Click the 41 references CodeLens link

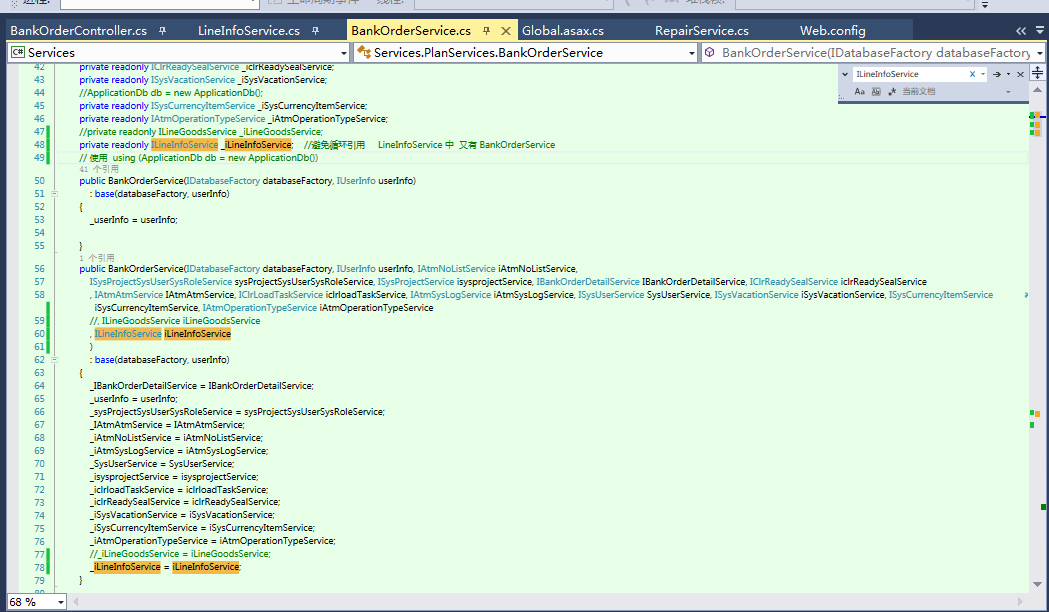[98, 169]
